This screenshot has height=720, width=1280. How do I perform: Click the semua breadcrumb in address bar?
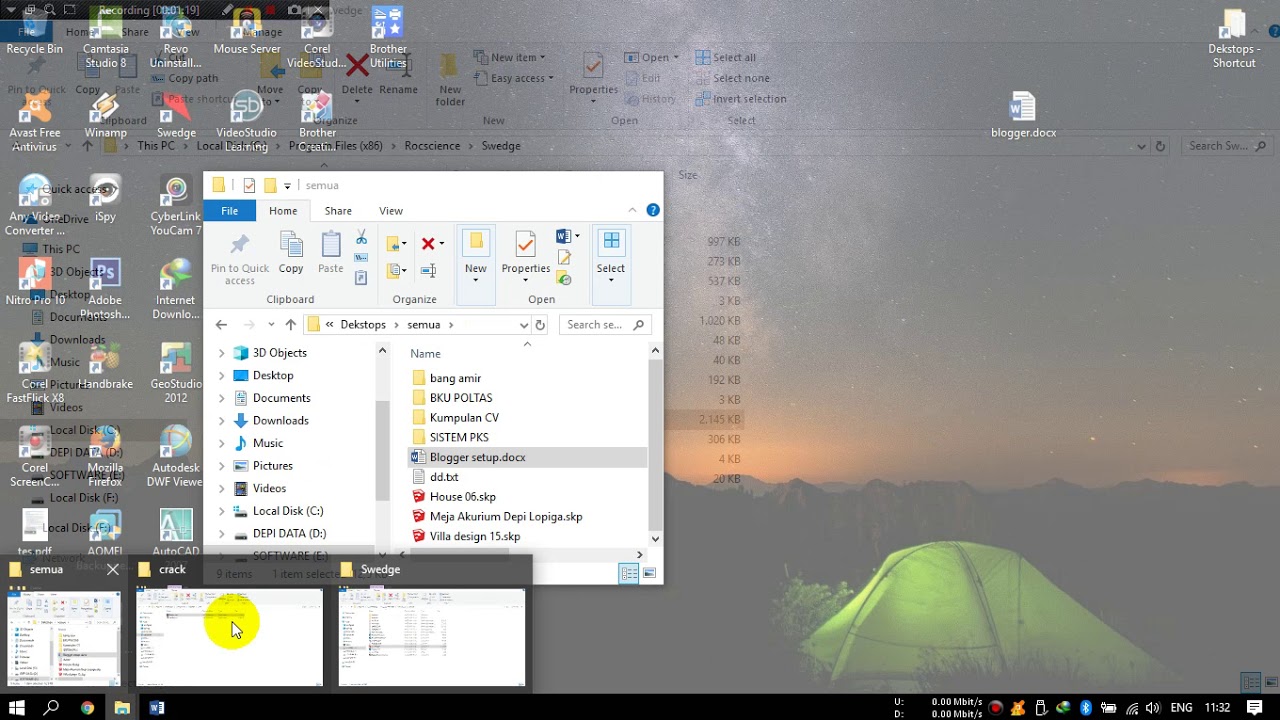point(424,325)
